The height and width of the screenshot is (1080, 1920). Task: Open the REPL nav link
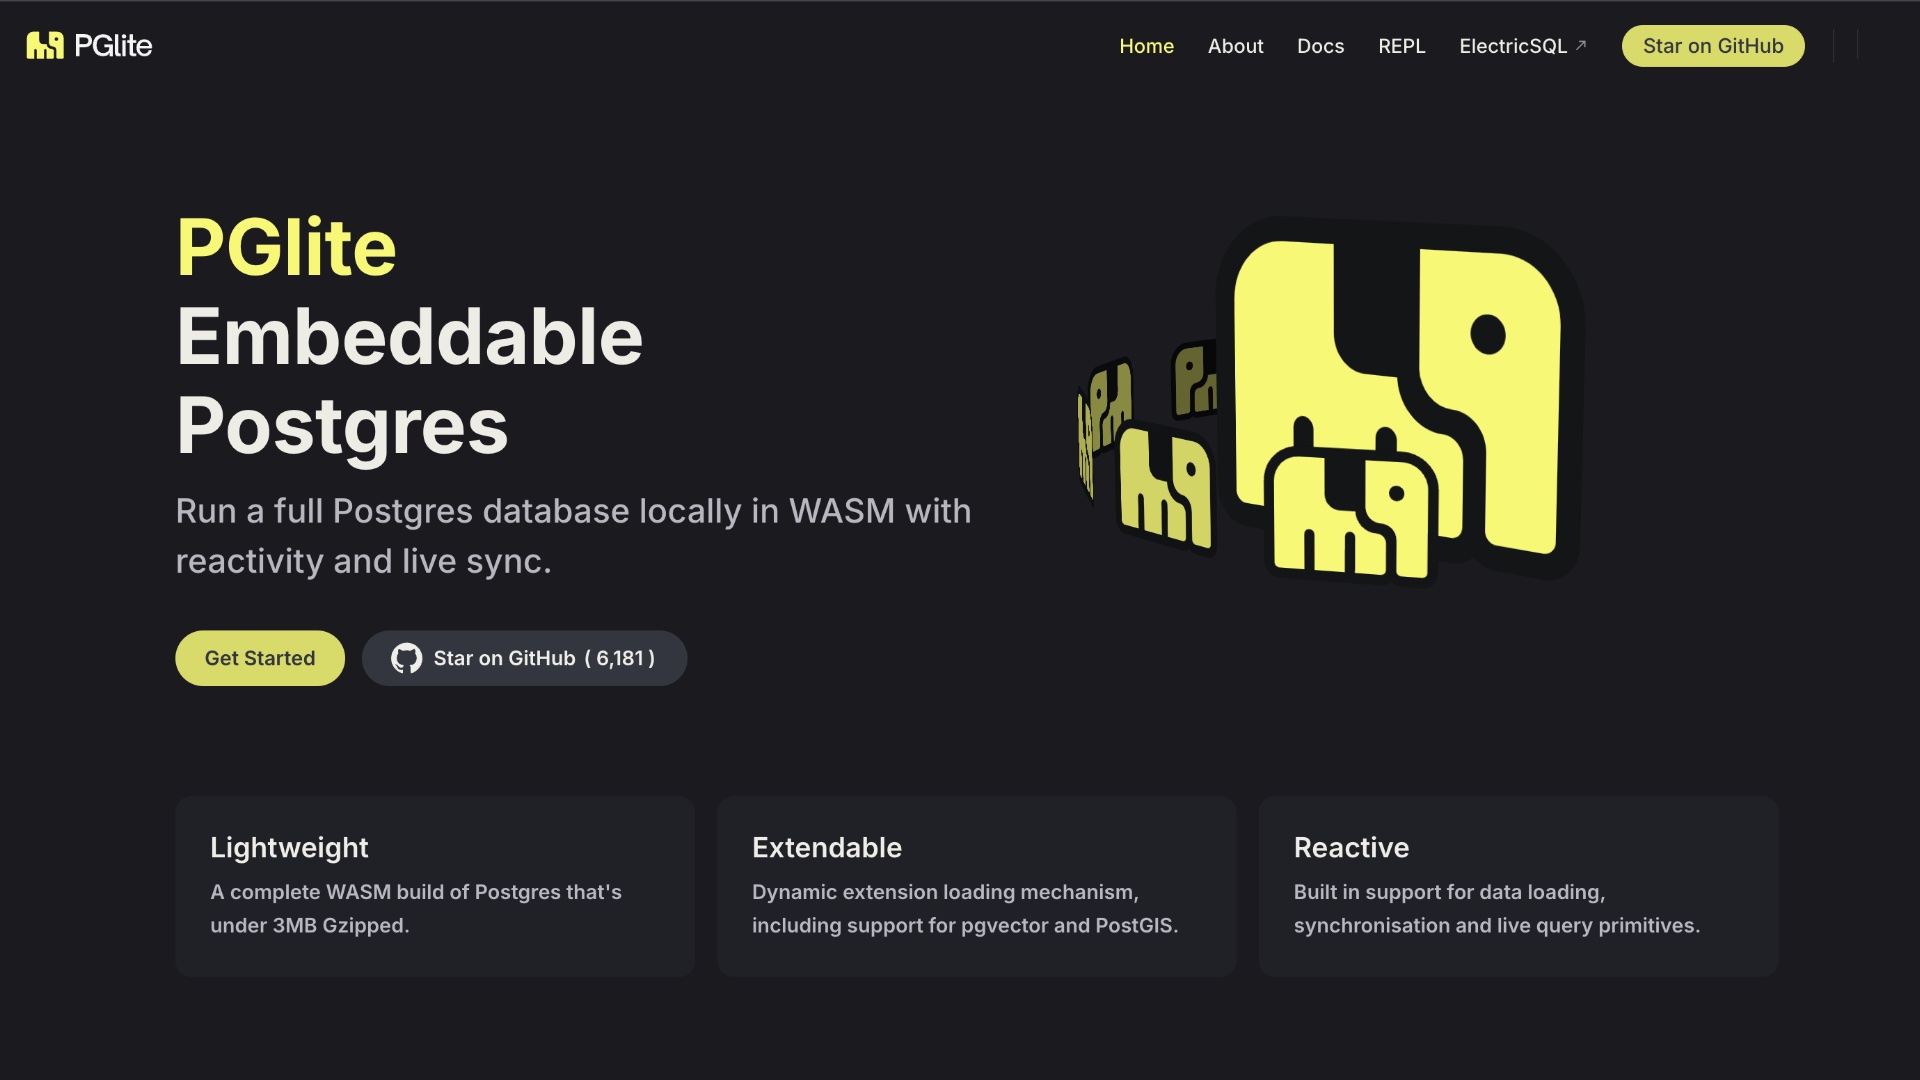tap(1401, 46)
